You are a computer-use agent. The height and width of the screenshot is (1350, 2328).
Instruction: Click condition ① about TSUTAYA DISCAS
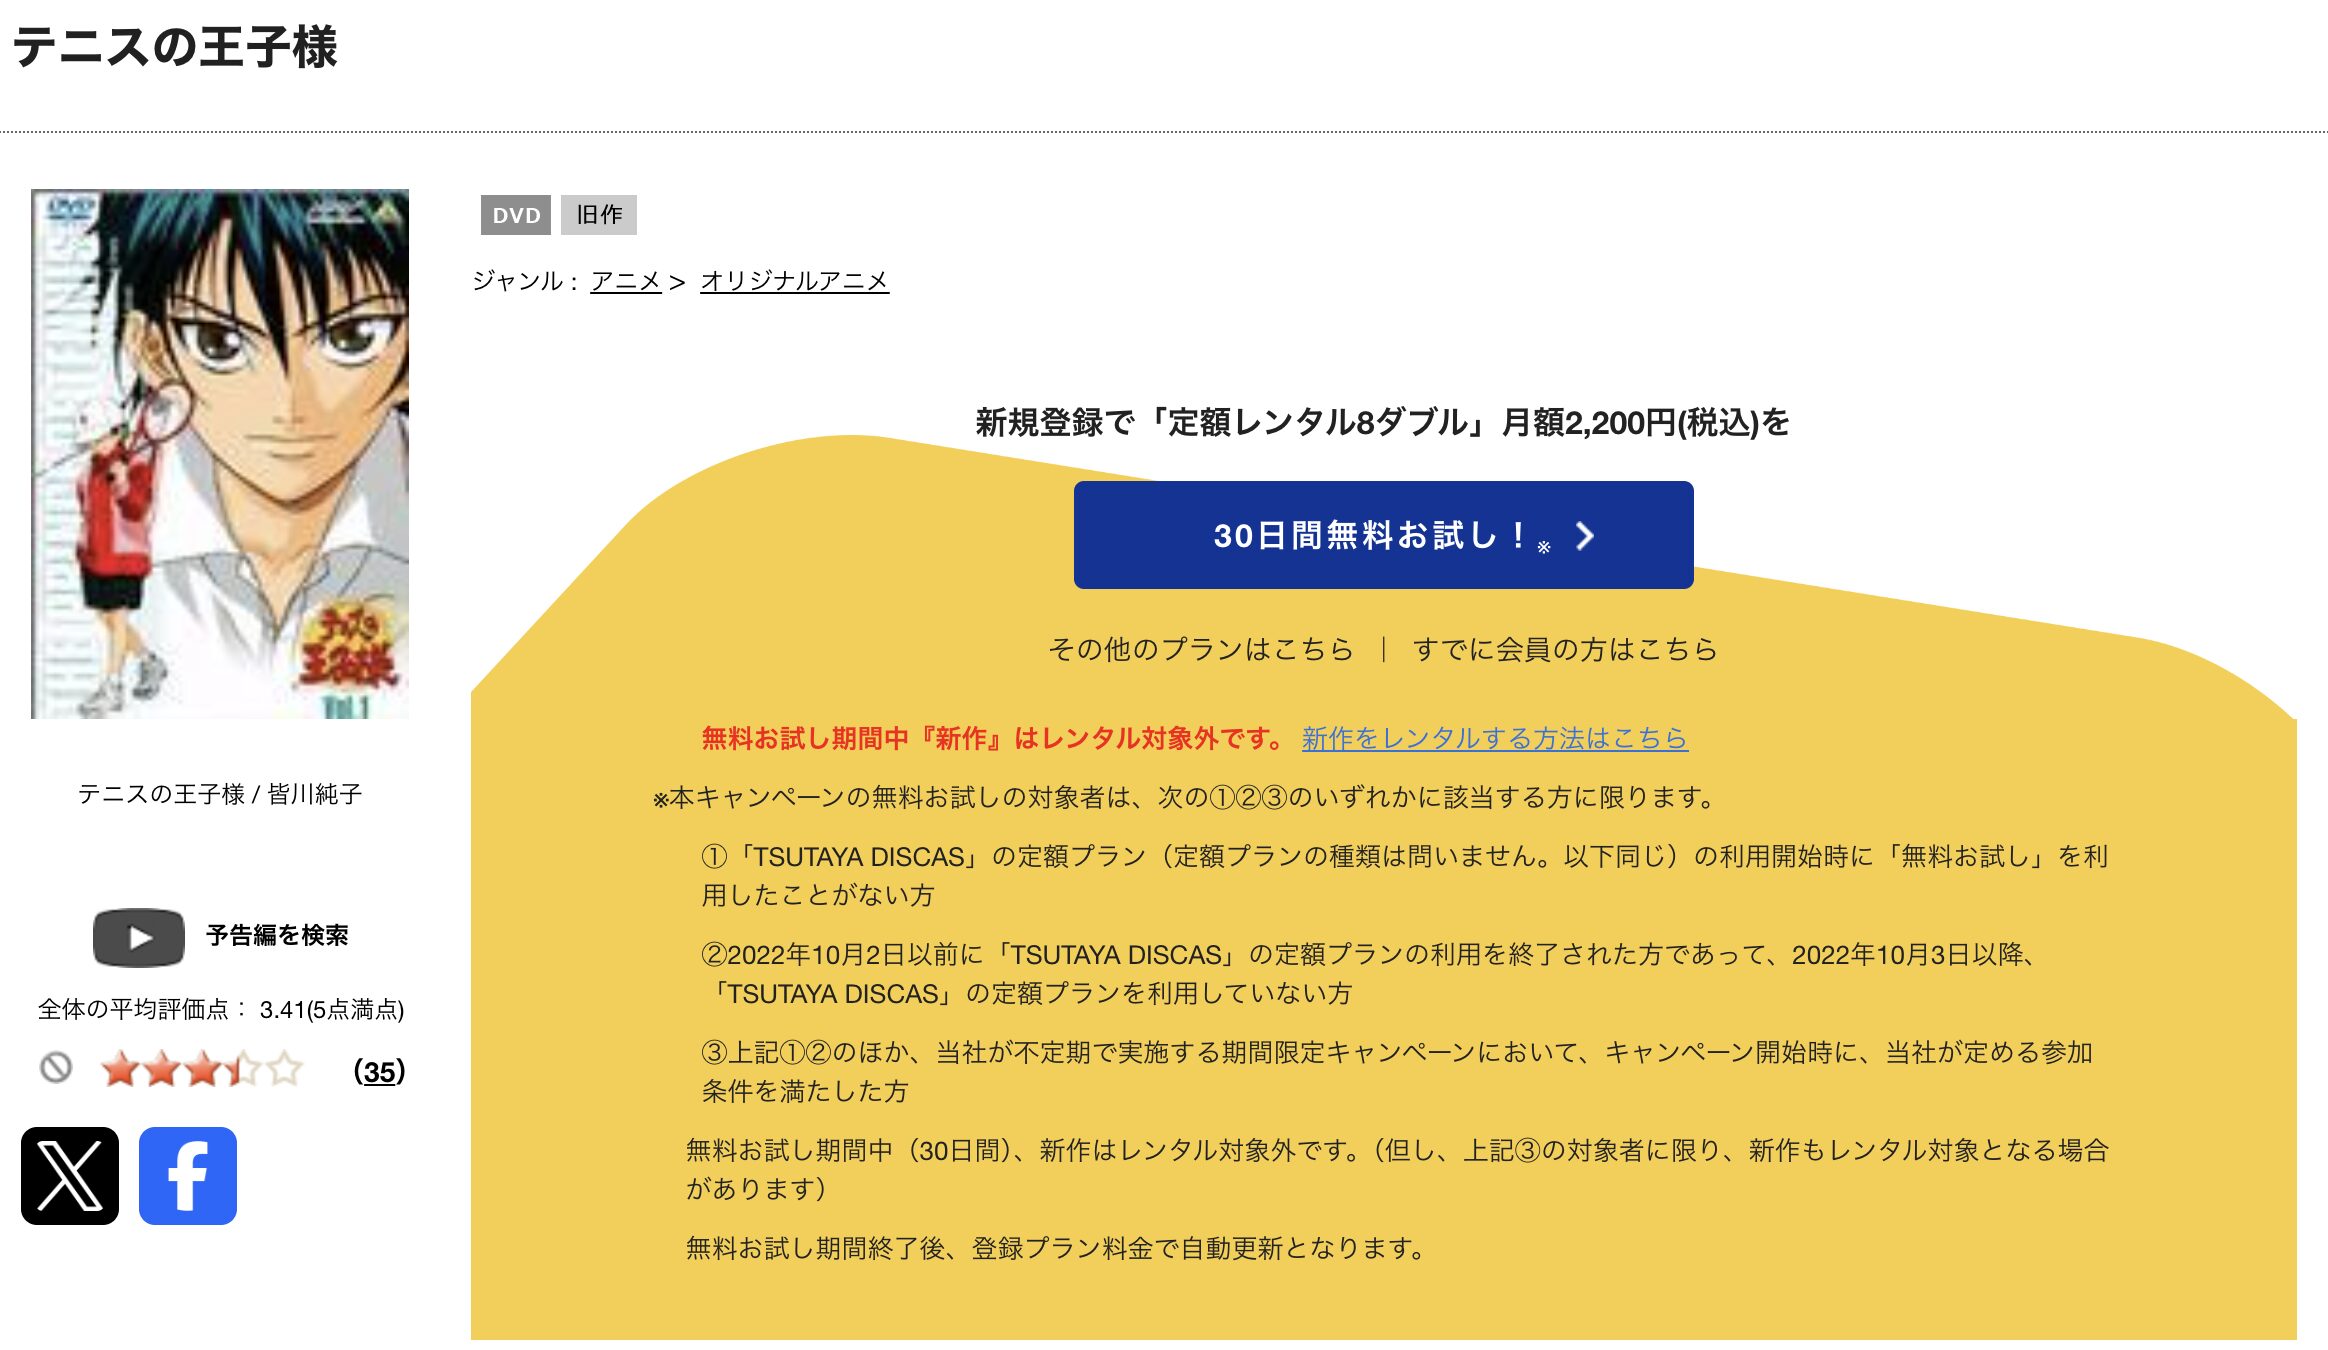pyautogui.click(x=1405, y=875)
